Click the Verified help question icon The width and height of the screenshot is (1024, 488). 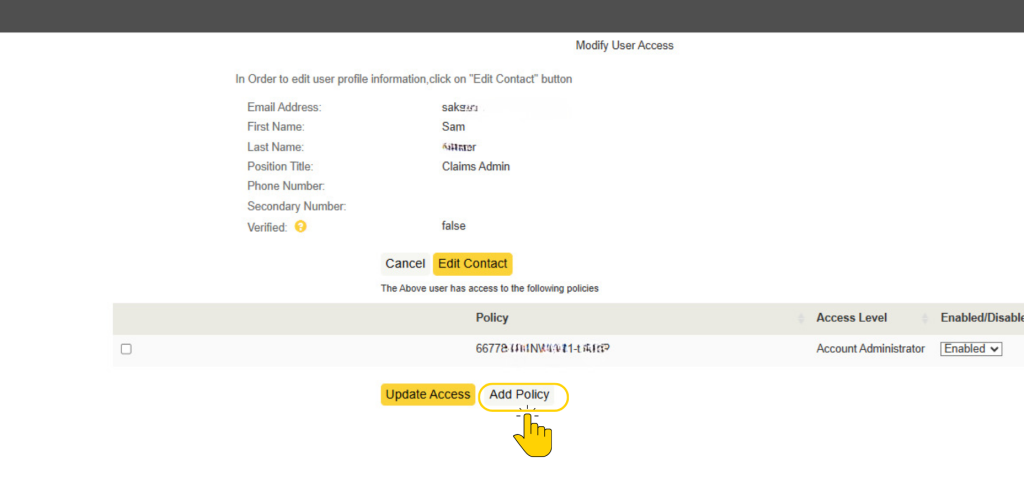tap(300, 227)
